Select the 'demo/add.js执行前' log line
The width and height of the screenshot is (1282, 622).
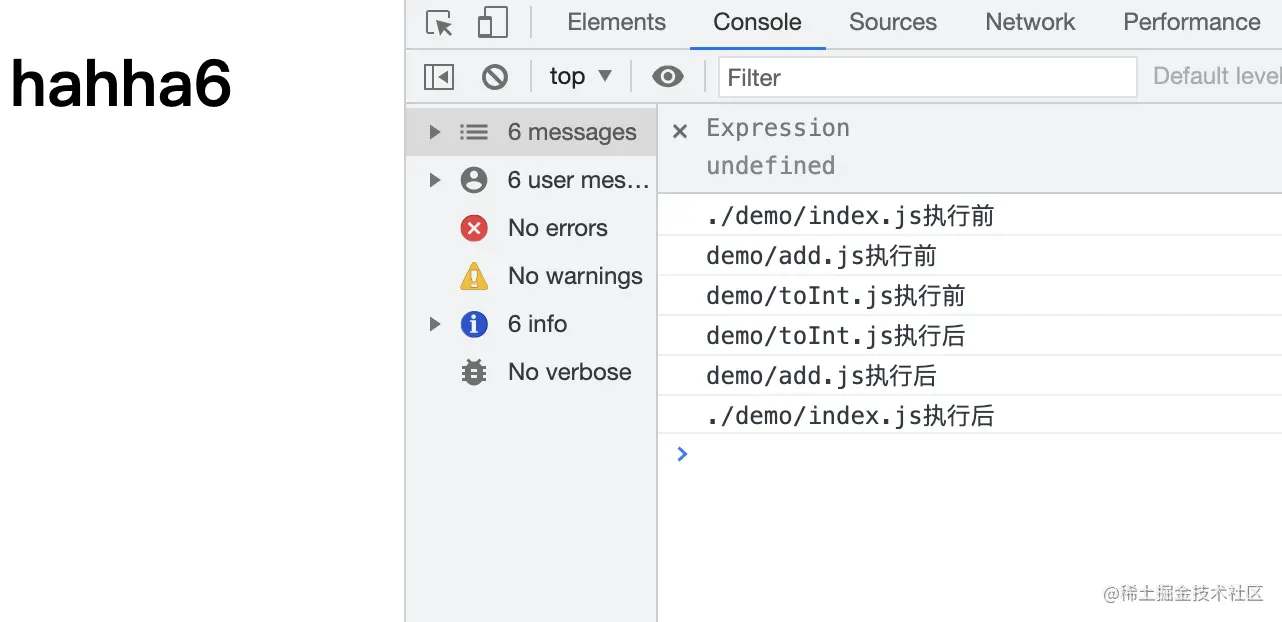(x=970, y=256)
